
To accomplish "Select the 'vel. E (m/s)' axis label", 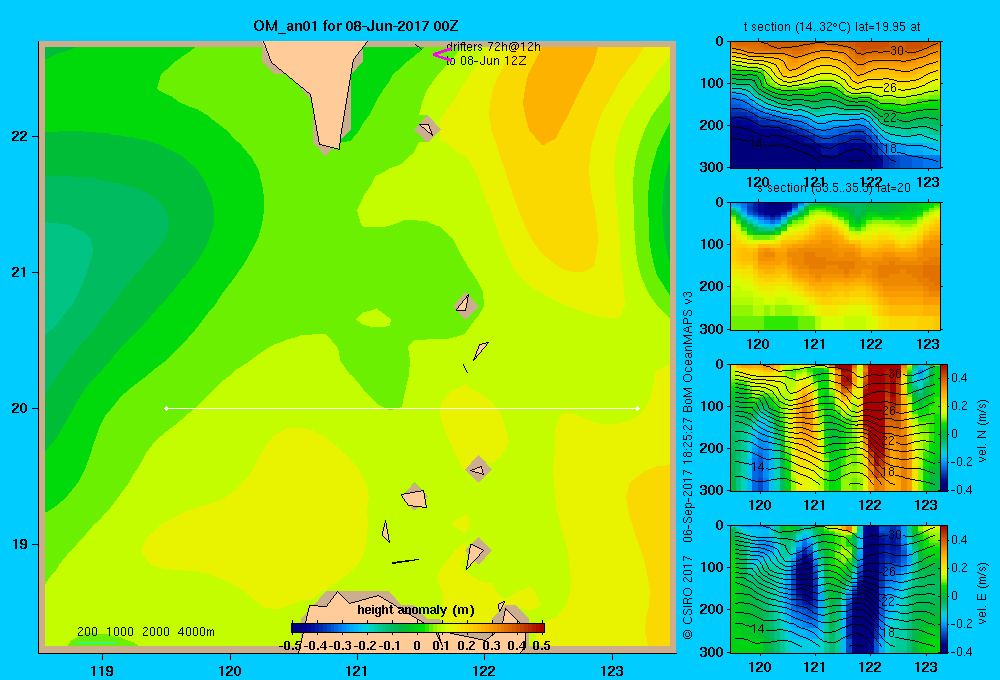I will pyautogui.click(x=983, y=592).
